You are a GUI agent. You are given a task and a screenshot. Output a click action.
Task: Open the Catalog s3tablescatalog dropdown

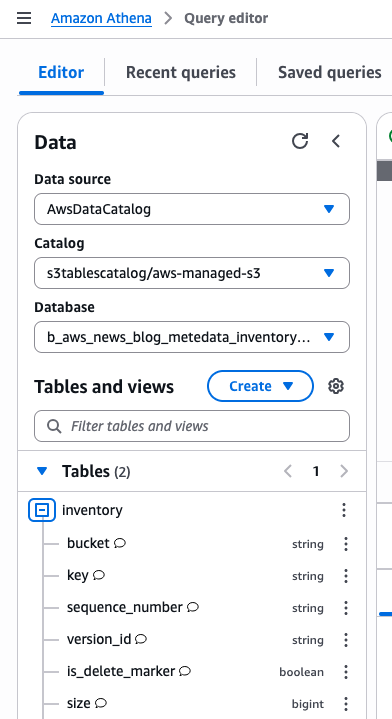[192, 273]
